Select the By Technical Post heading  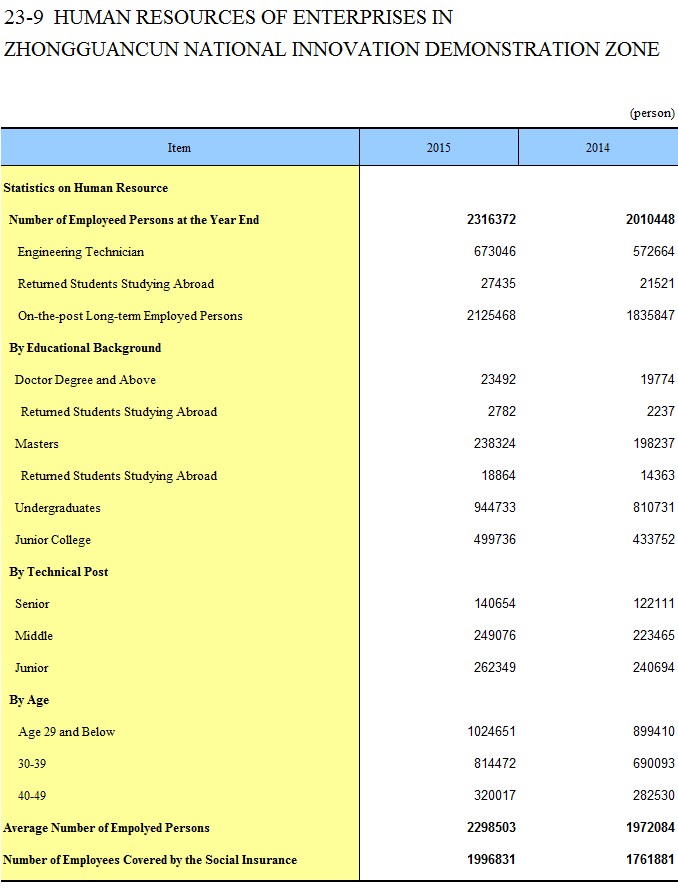(x=58, y=572)
